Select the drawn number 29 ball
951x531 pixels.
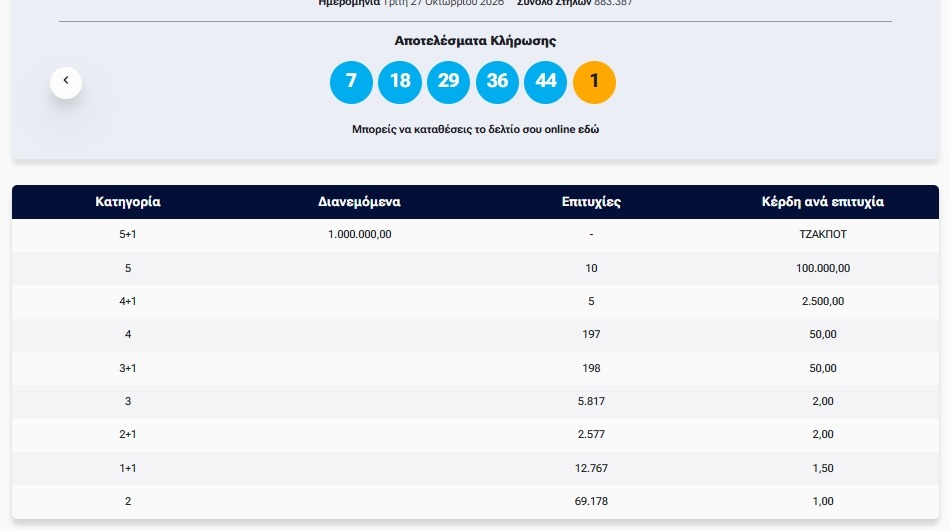[x=448, y=82]
